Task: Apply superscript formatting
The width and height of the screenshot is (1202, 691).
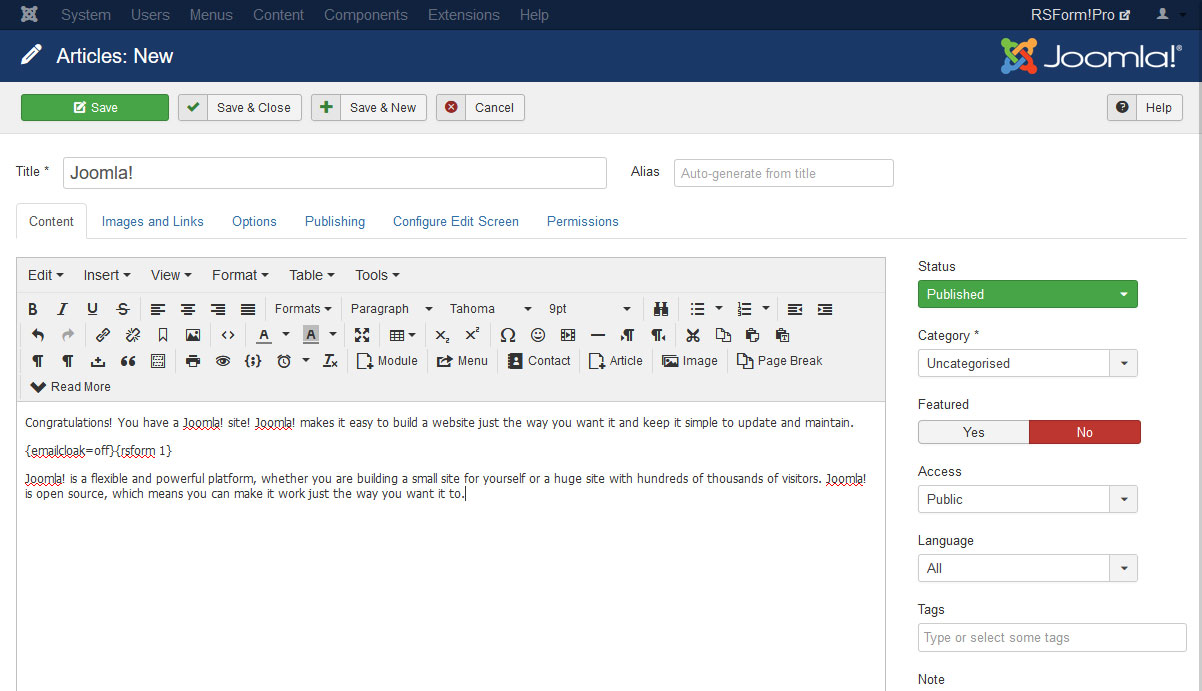Action: click(472, 335)
